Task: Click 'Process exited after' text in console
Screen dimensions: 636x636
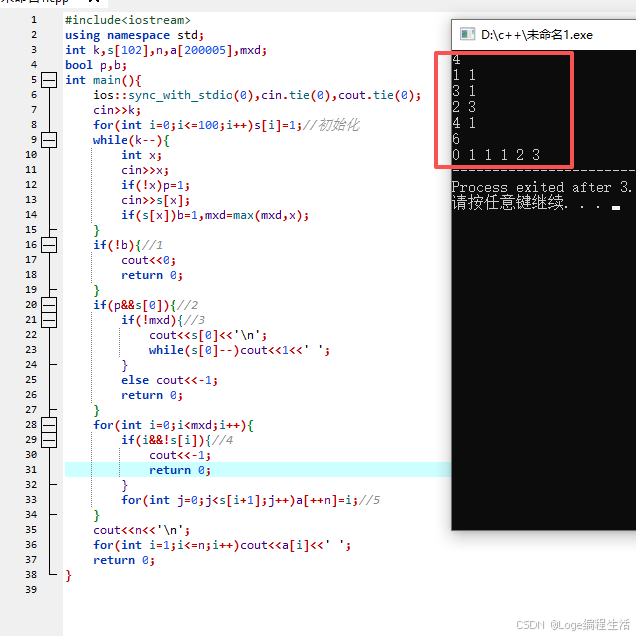Action: pyautogui.click(x=531, y=187)
